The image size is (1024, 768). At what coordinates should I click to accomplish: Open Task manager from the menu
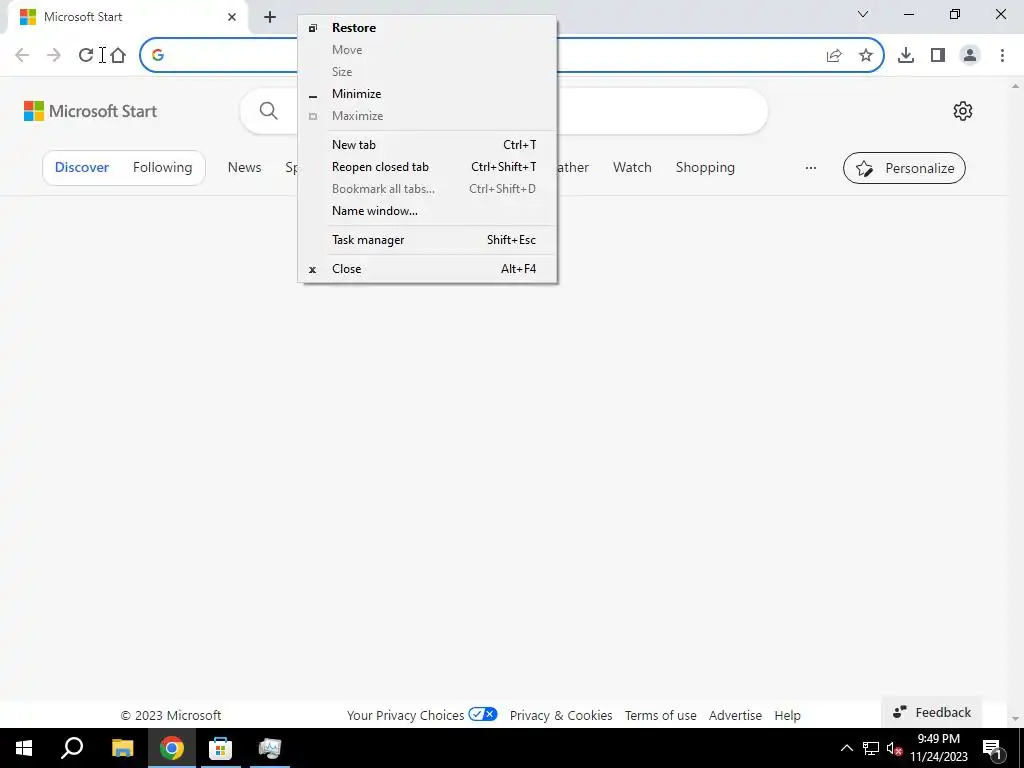427,240
